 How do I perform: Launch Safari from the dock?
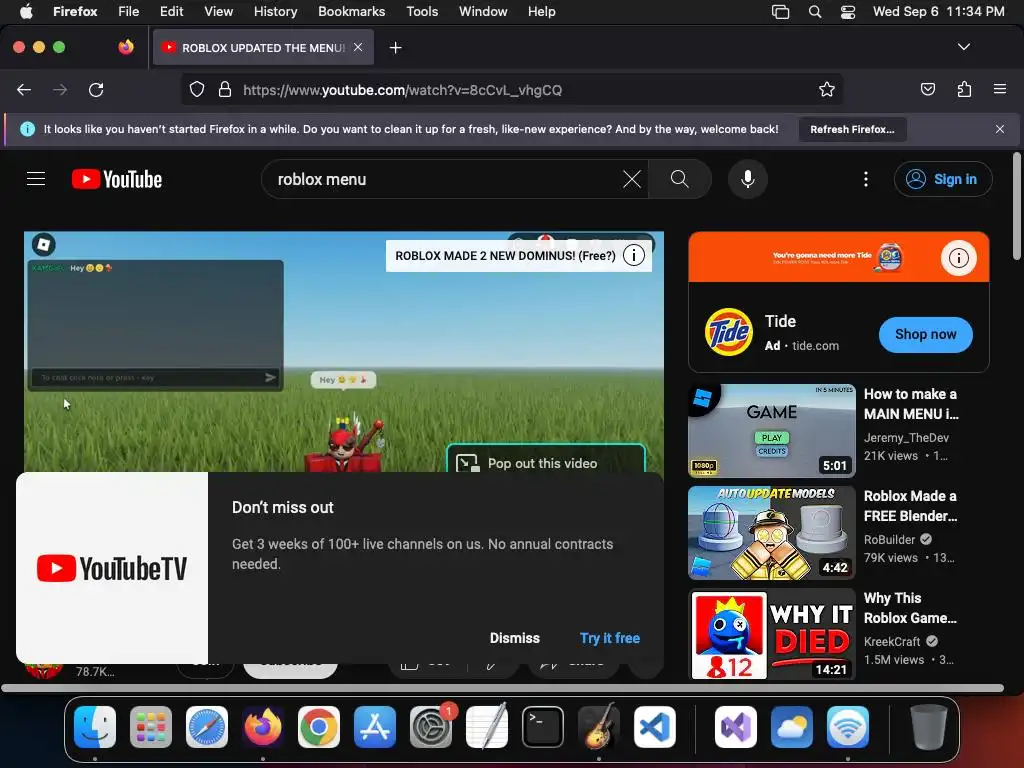[x=207, y=727]
